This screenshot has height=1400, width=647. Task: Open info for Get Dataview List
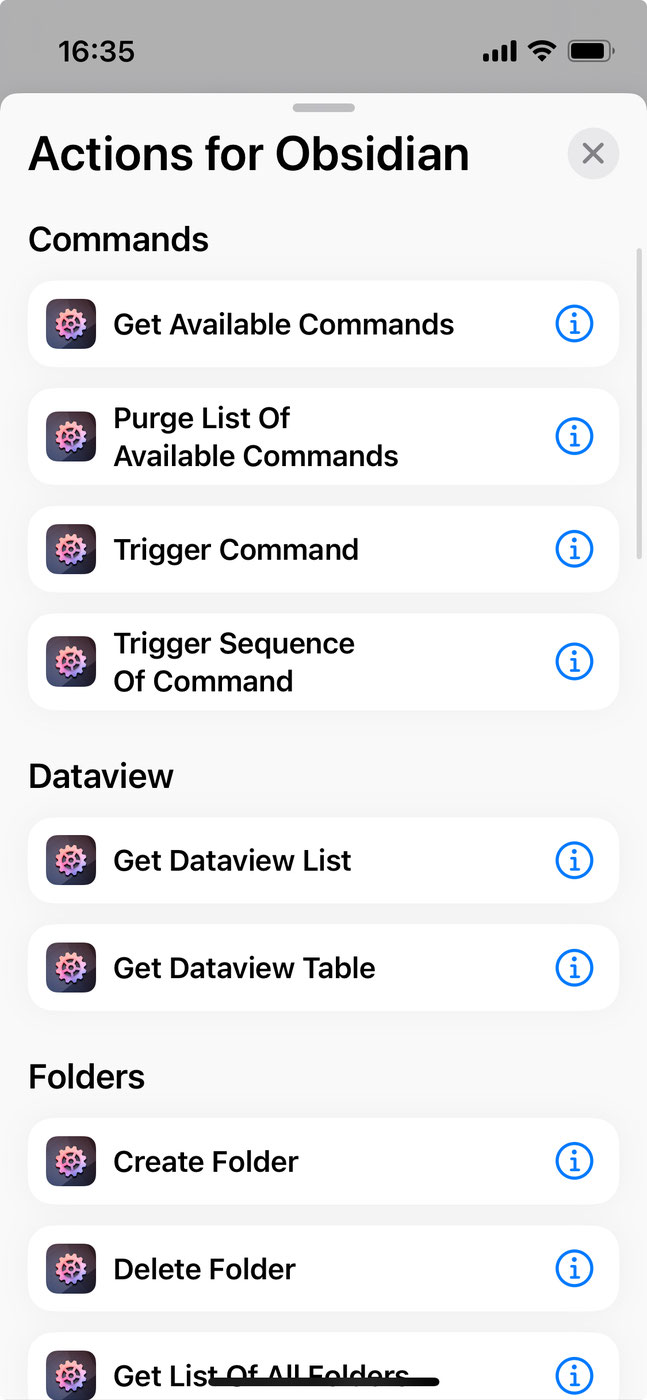[x=574, y=860]
